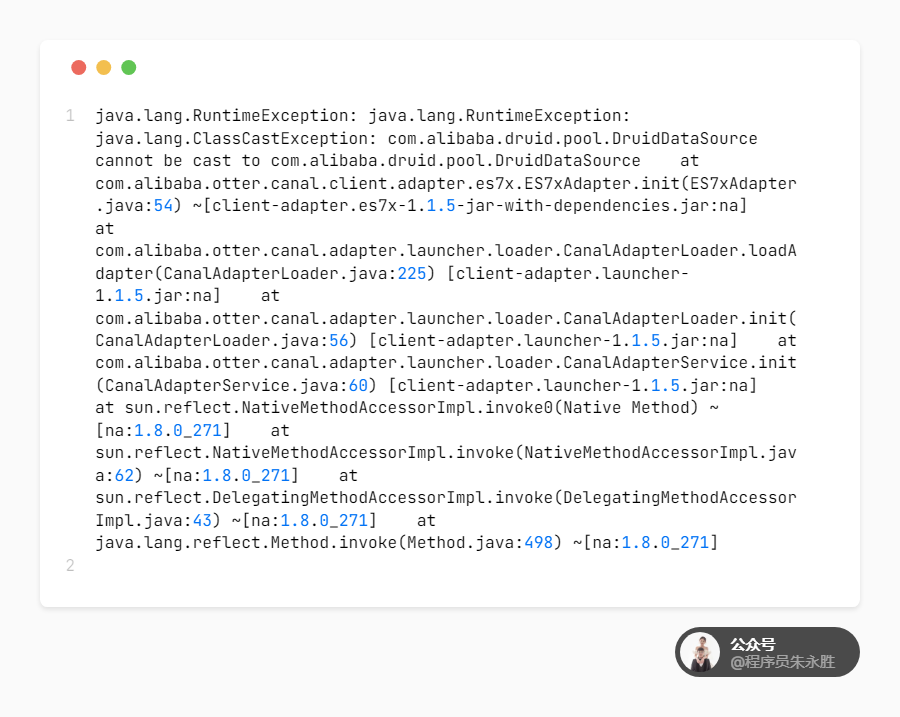Click the blue 60 after CanalAdapterService.java
Viewport: 900px width, 717px height.
coord(358,385)
